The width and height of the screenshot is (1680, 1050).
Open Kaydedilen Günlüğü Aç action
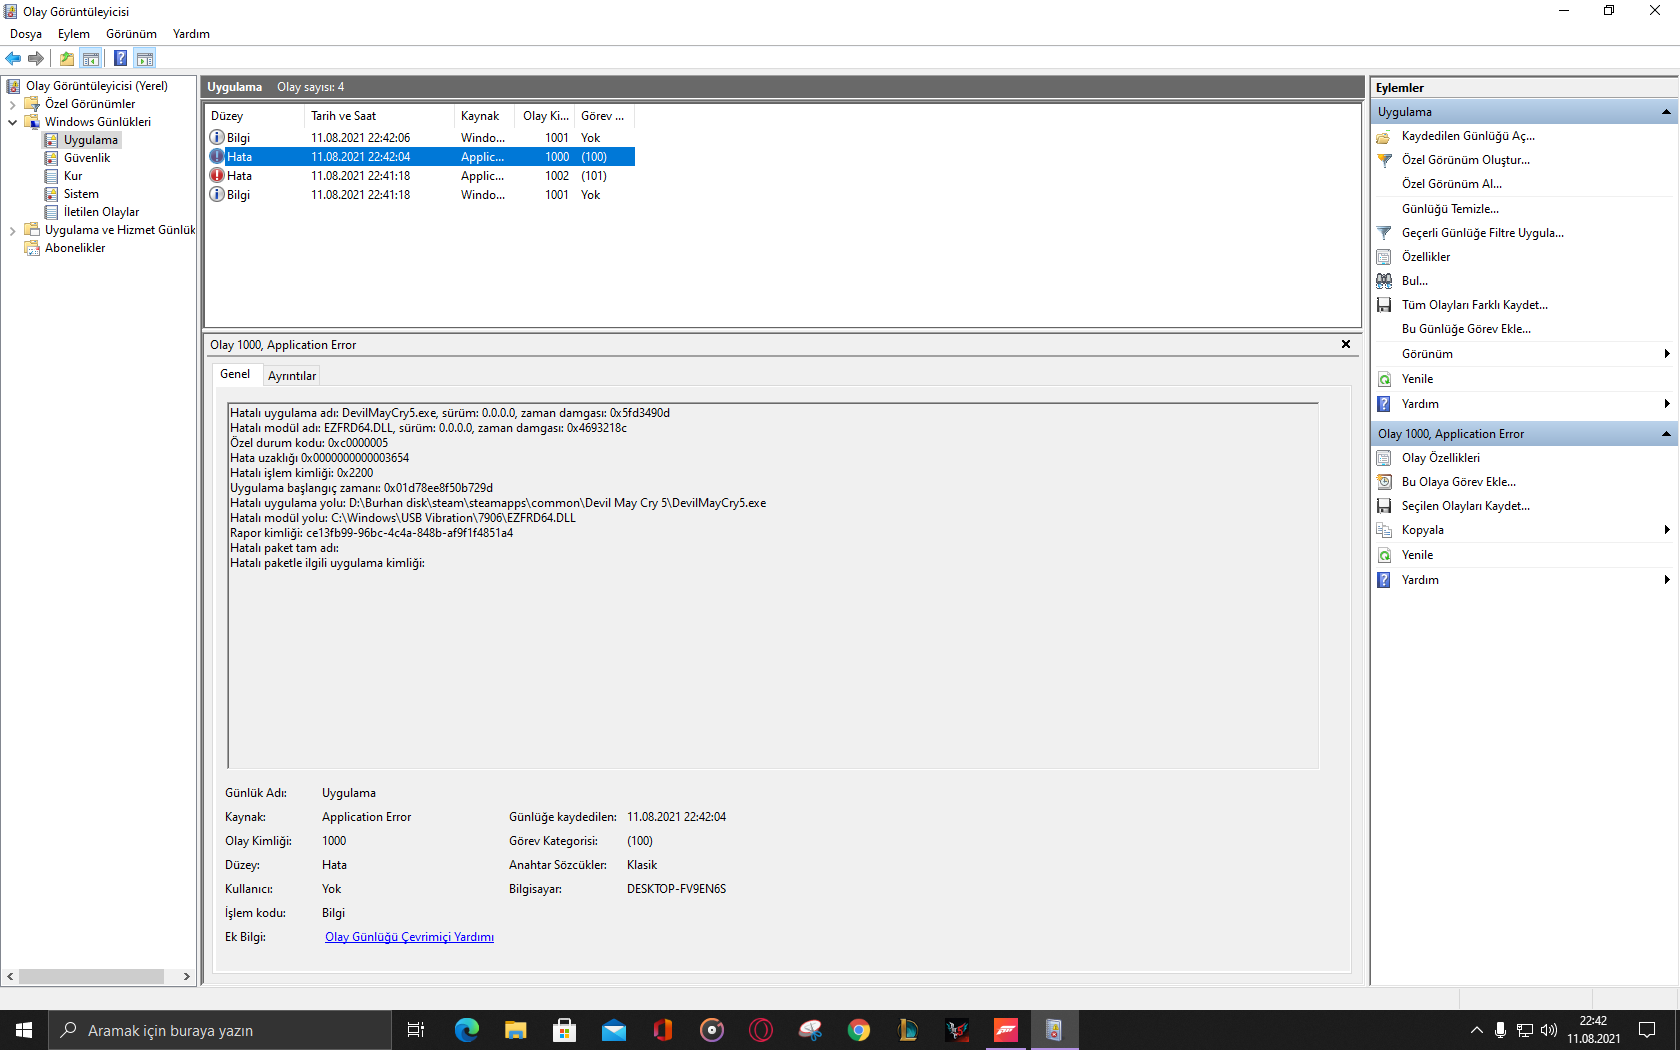[1468, 136]
